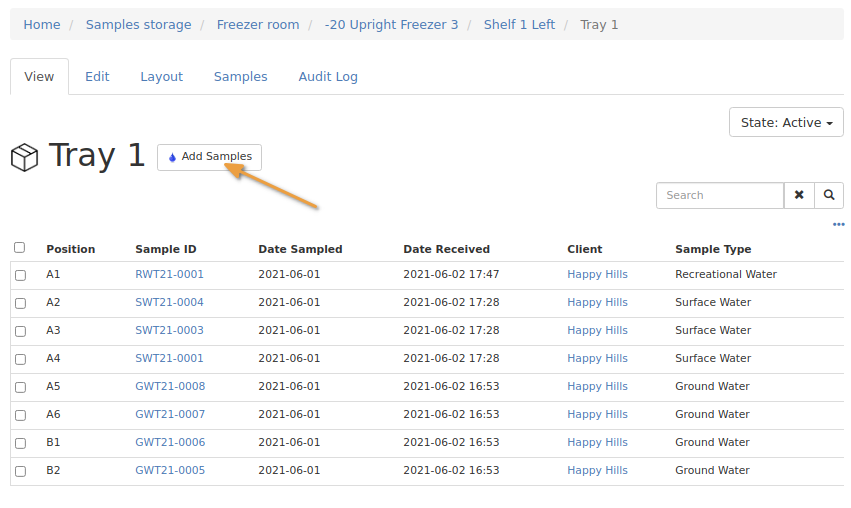Click Happy Hills client in row A3
Image resolution: width=851 pixels, height=508 pixels.
pos(597,330)
